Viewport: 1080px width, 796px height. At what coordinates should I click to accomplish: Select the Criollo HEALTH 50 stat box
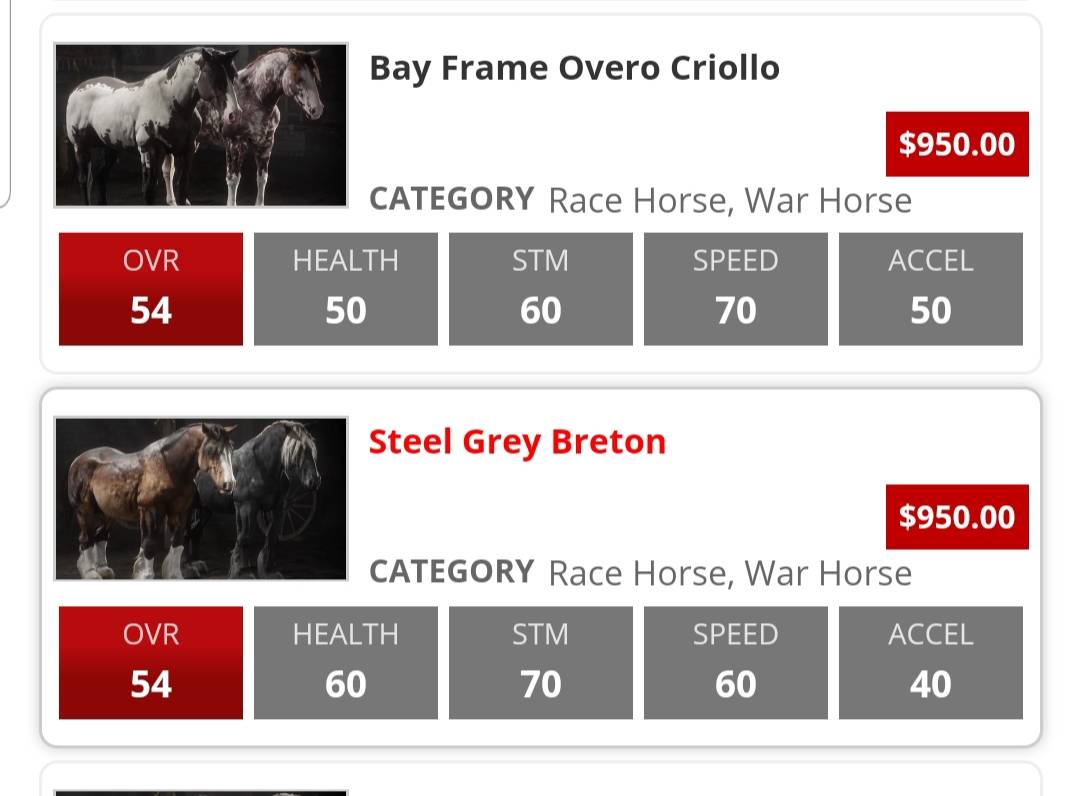coord(346,289)
